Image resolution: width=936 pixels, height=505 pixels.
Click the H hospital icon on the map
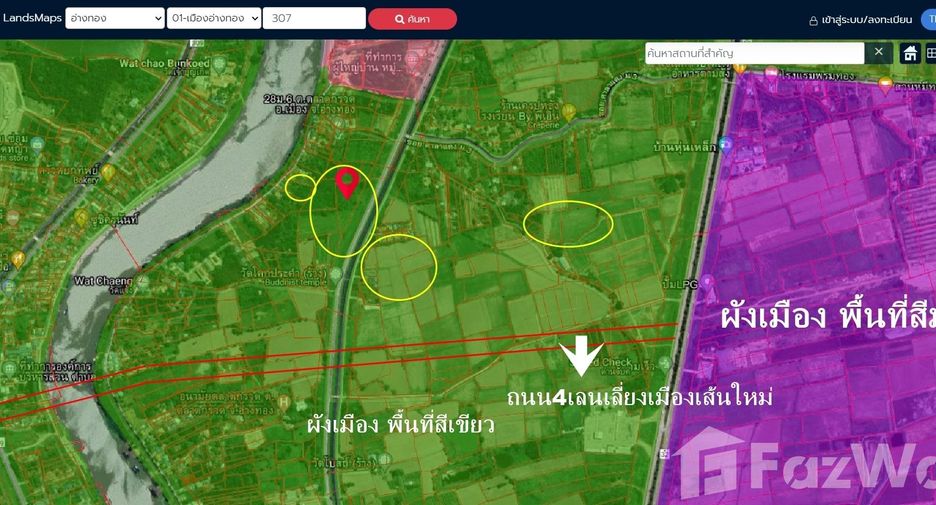284,403
